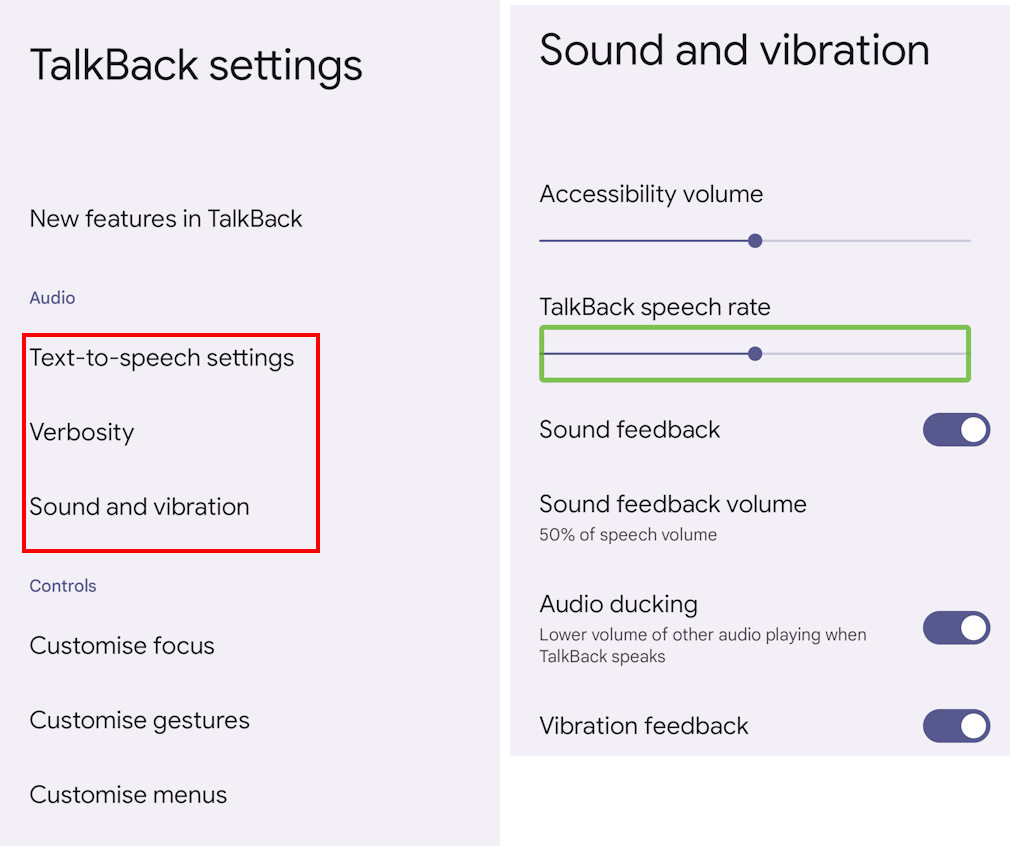
Task: Click the TalkBack speech rate slider thumb
Action: pyautogui.click(x=755, y=353)
